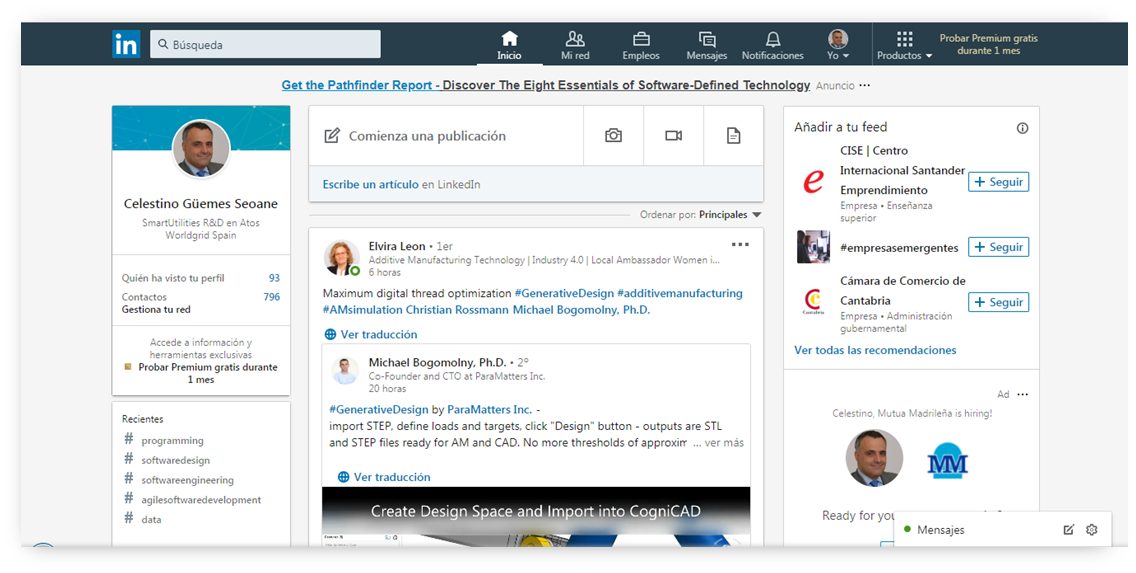Image resolution: width=1136 pixels, height=573 pixels.
Task: Compose new message with pencil icon
Action: (x=1069, y=530)
